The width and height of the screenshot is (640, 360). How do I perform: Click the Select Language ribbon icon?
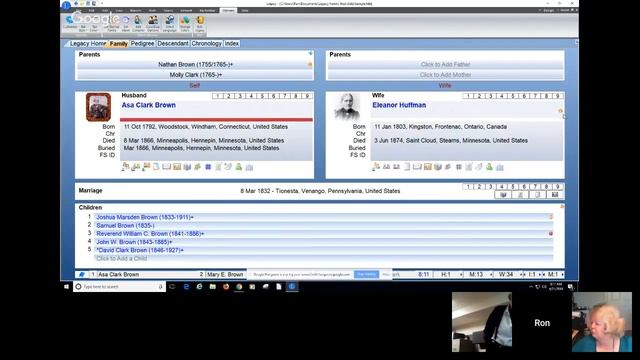(x=170, y=24)
